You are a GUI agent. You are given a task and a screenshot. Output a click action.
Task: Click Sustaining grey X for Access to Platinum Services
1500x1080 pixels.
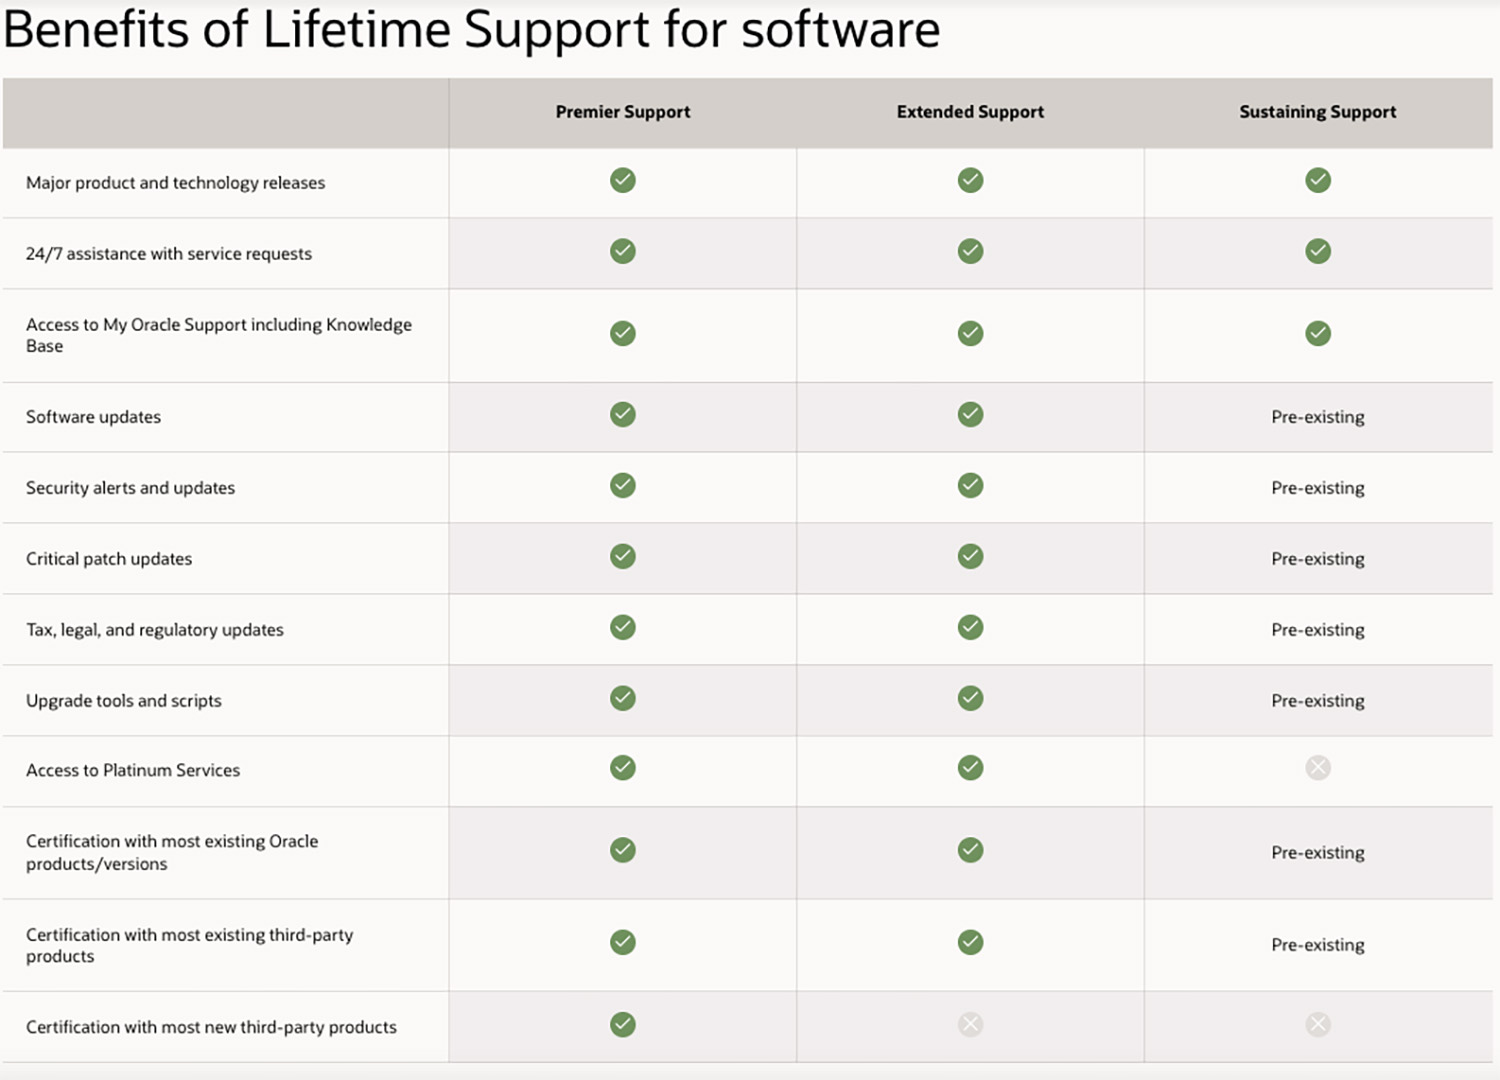coord(1318,768)
